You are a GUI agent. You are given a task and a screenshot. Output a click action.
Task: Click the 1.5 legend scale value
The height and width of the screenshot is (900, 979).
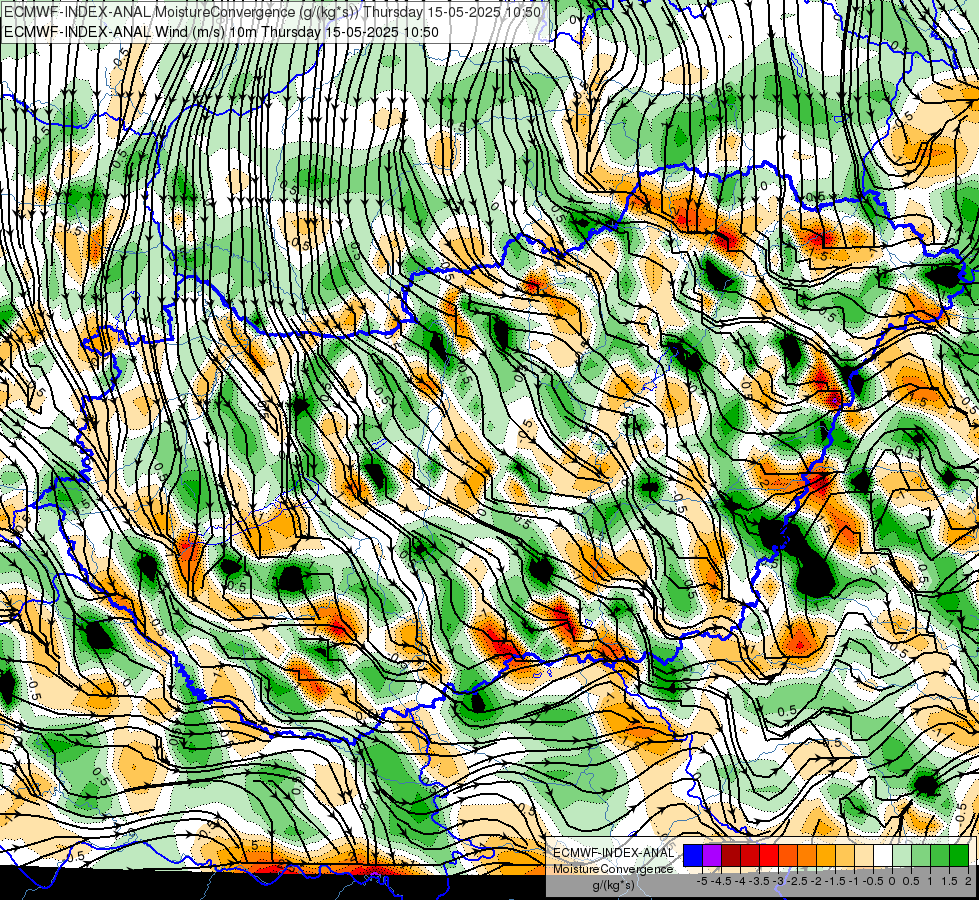[950, 881]
